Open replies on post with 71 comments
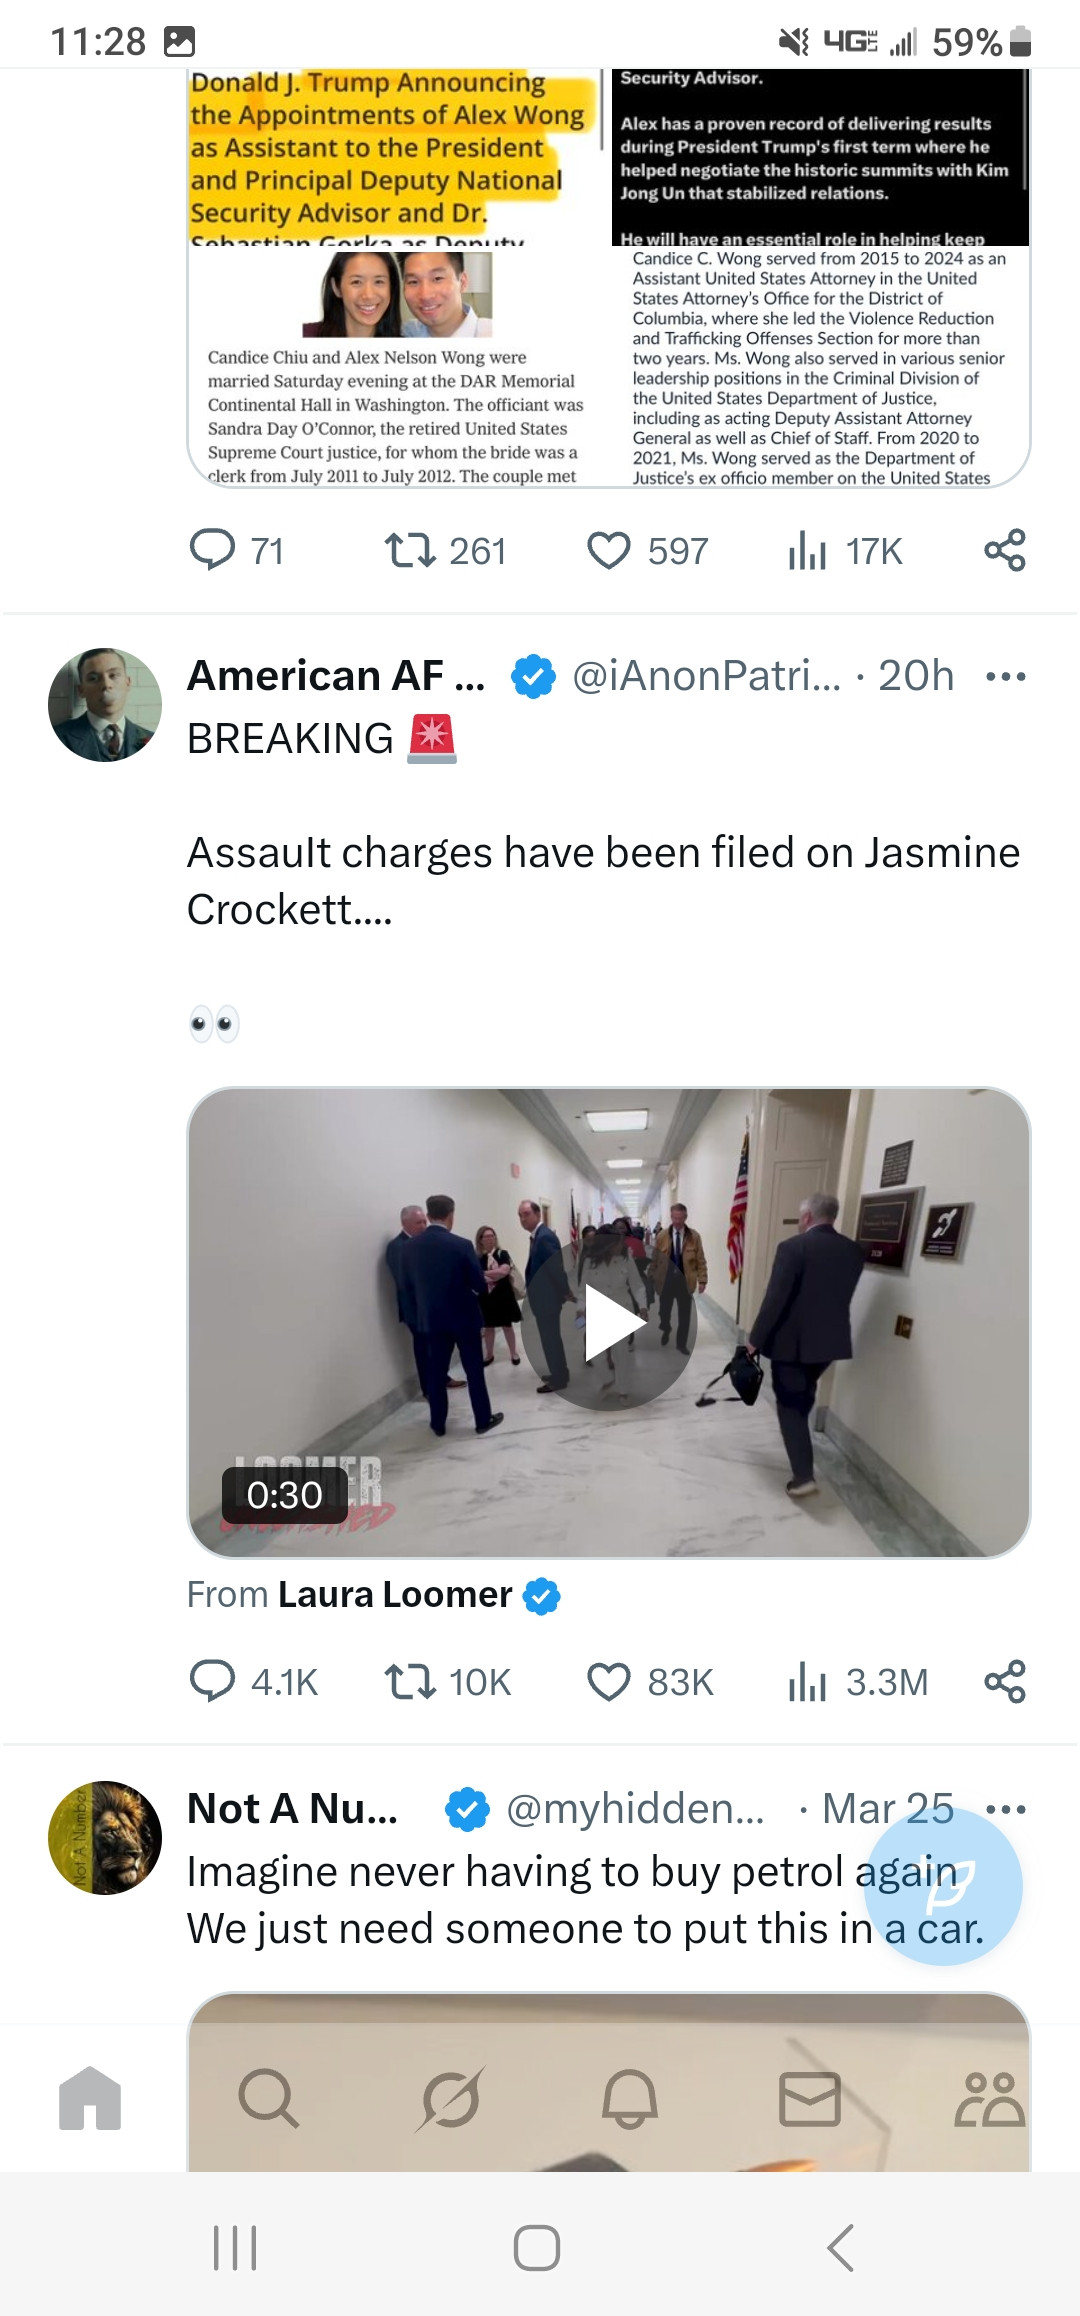The image size is (1080, 2316). [212, 551]
